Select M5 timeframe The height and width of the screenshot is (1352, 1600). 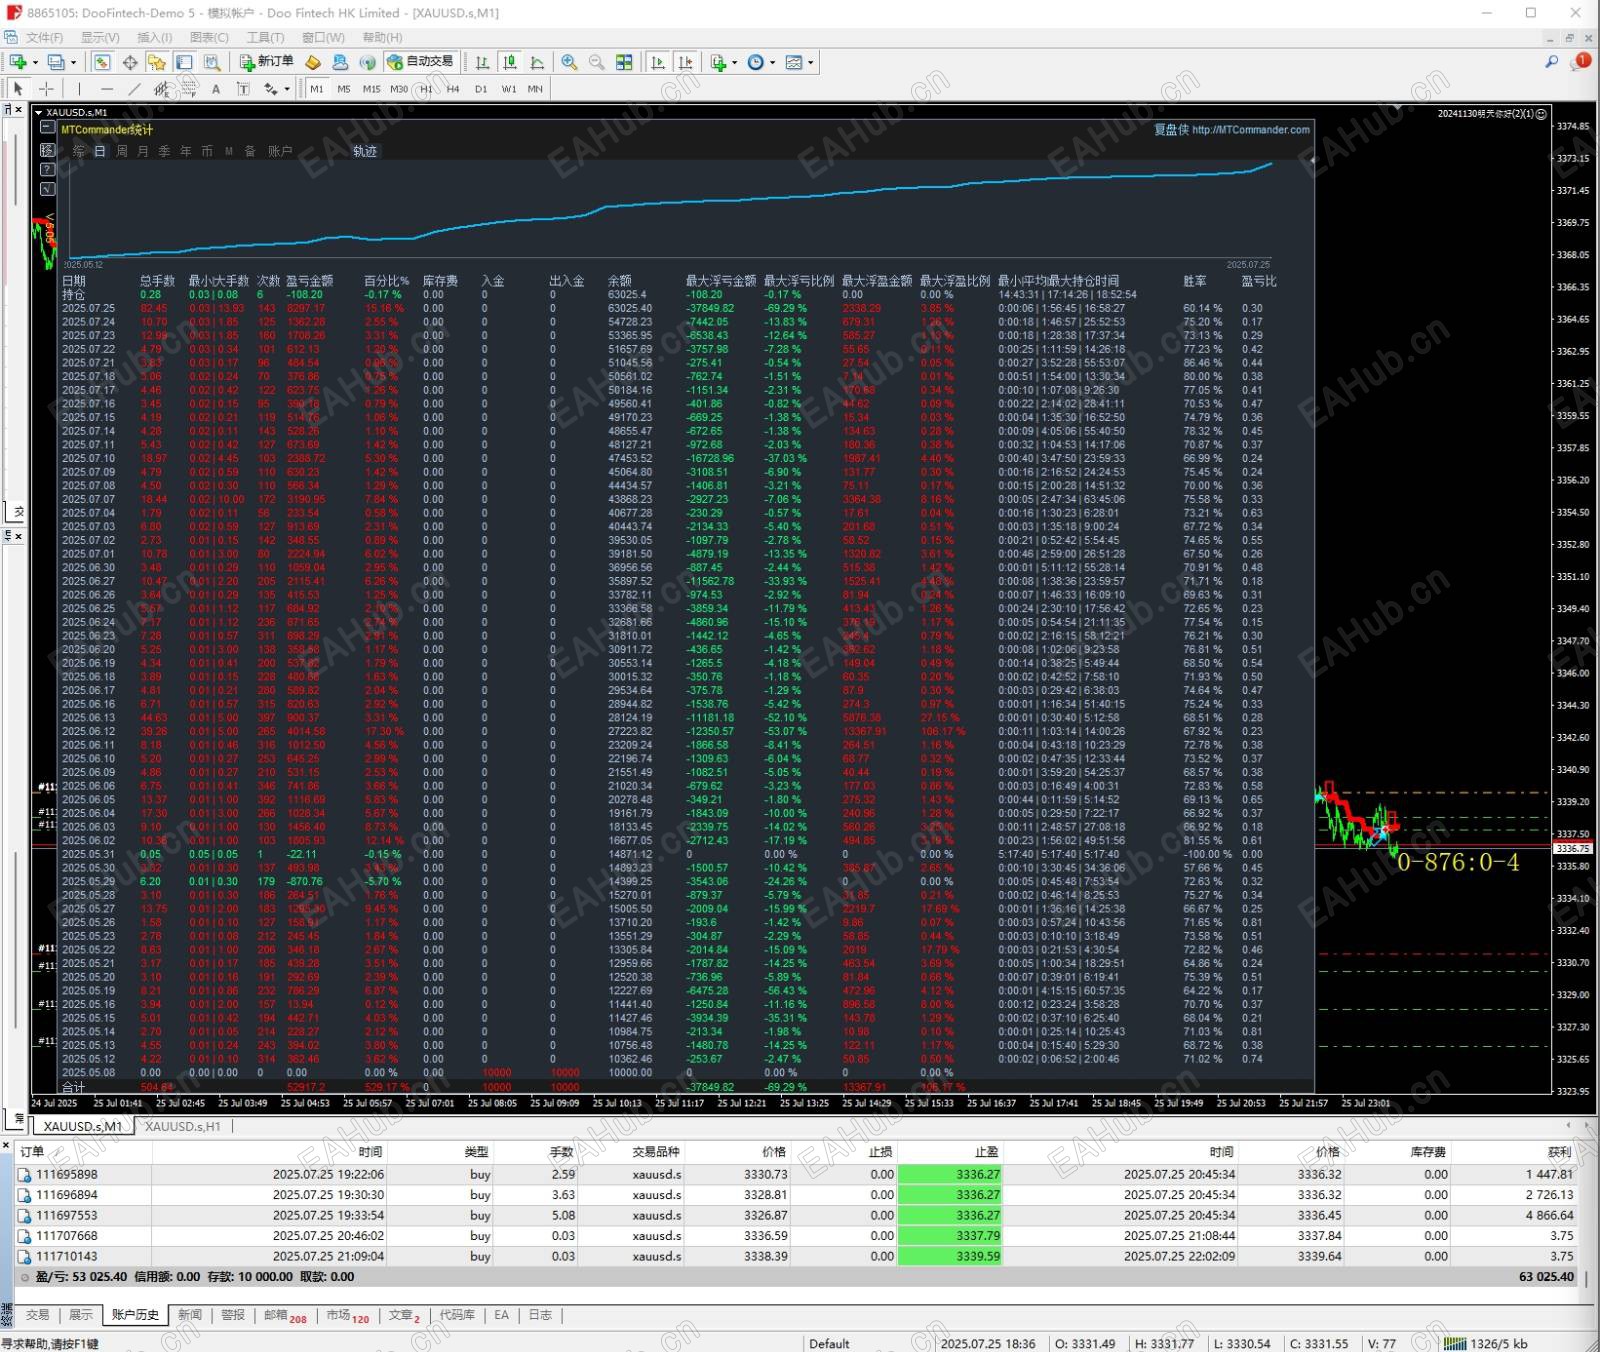point(344,89)
